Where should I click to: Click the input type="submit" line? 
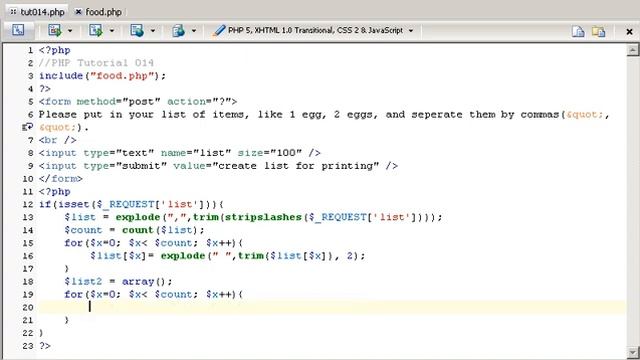pos(218,166)
